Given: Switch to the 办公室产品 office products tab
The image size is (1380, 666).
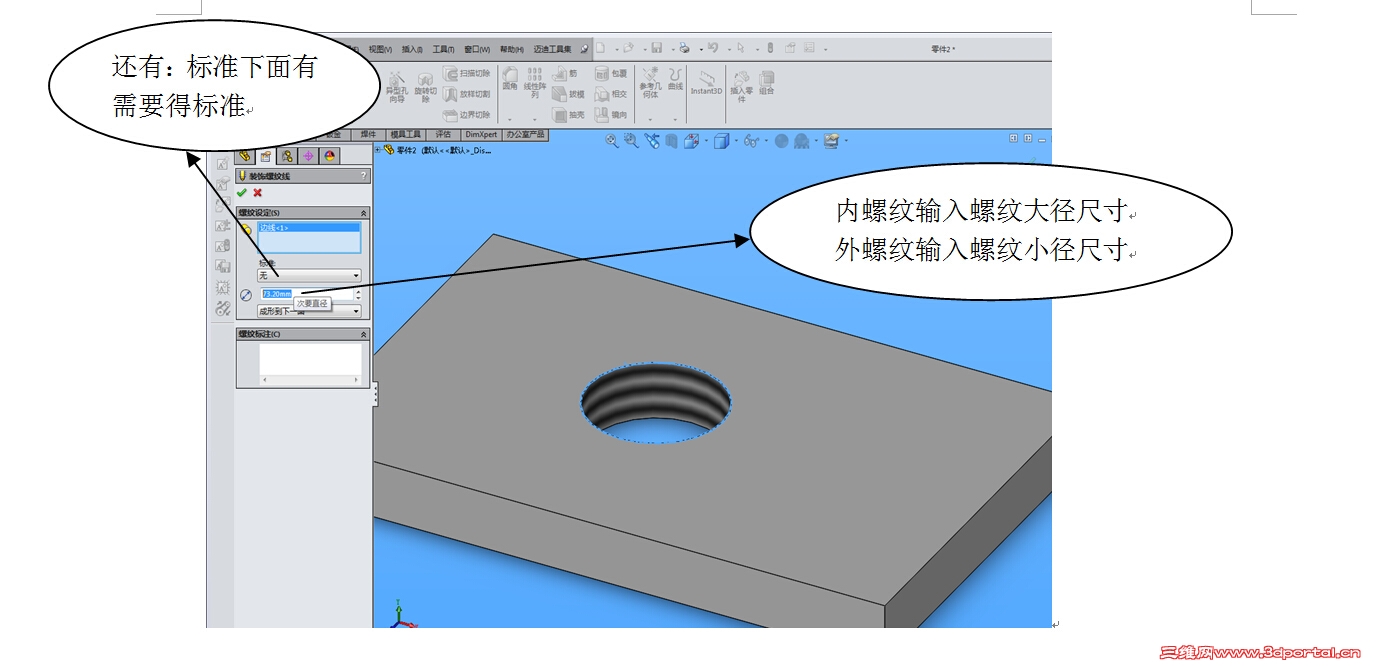Looking at the screenshot, I should click(525, 134).
